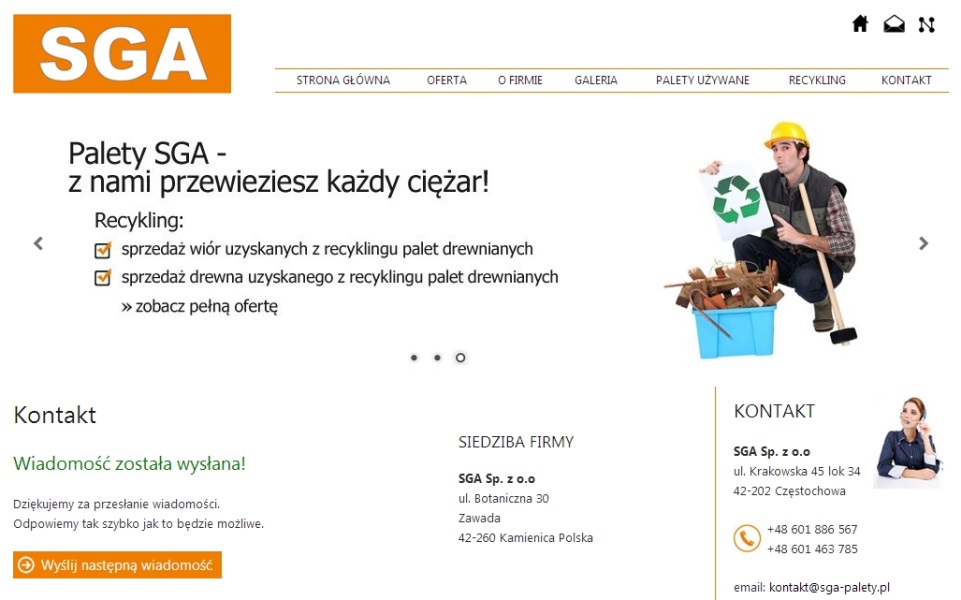
Task: Click address 'ul. Botaniczna 30'
Action: [x=504, y=498]
